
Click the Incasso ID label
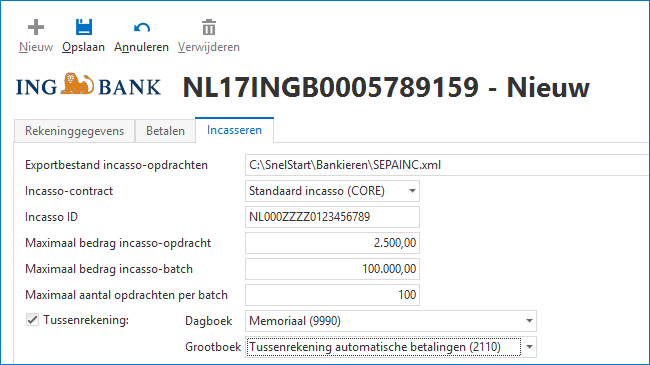pos(51,217)
